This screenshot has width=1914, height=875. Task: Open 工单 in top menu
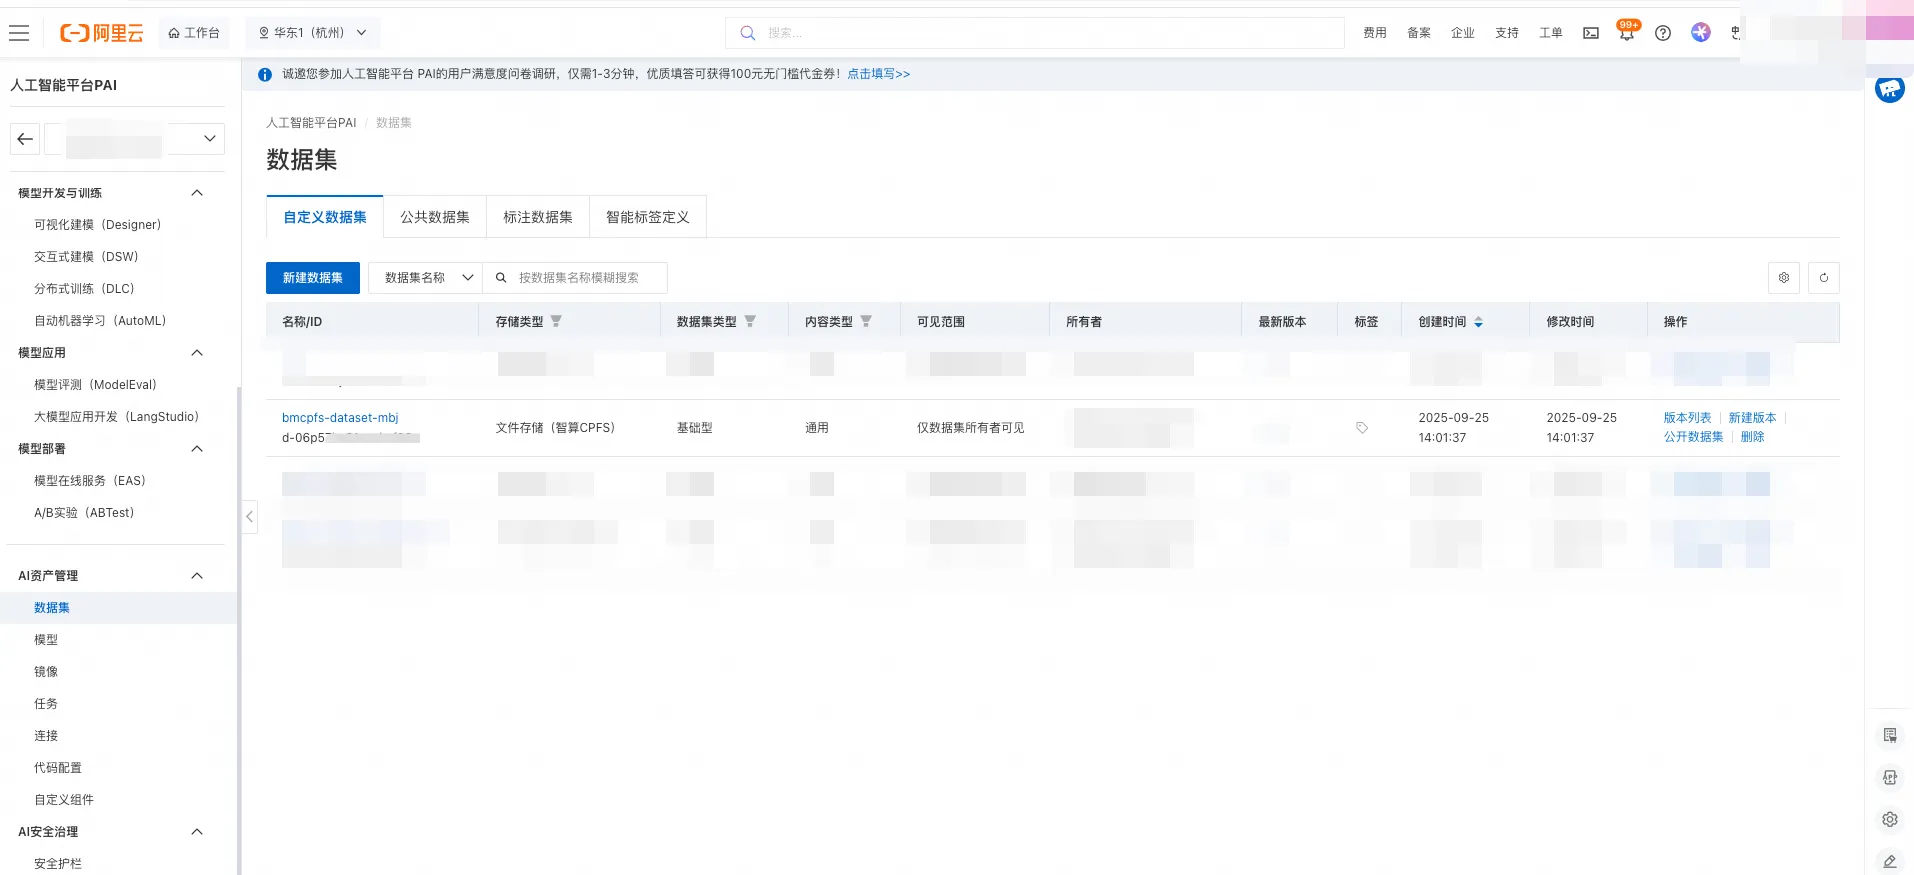(x=1551, y=33)
